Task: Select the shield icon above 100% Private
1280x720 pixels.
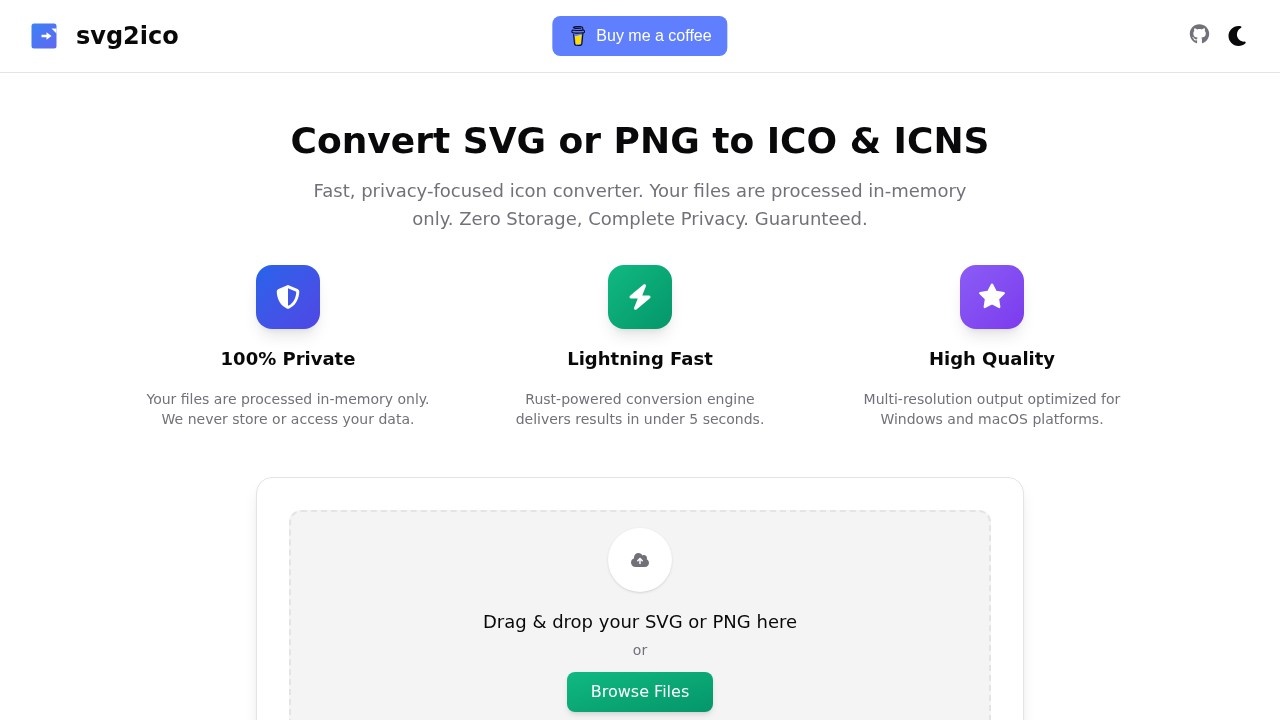Action: [288, 296]
